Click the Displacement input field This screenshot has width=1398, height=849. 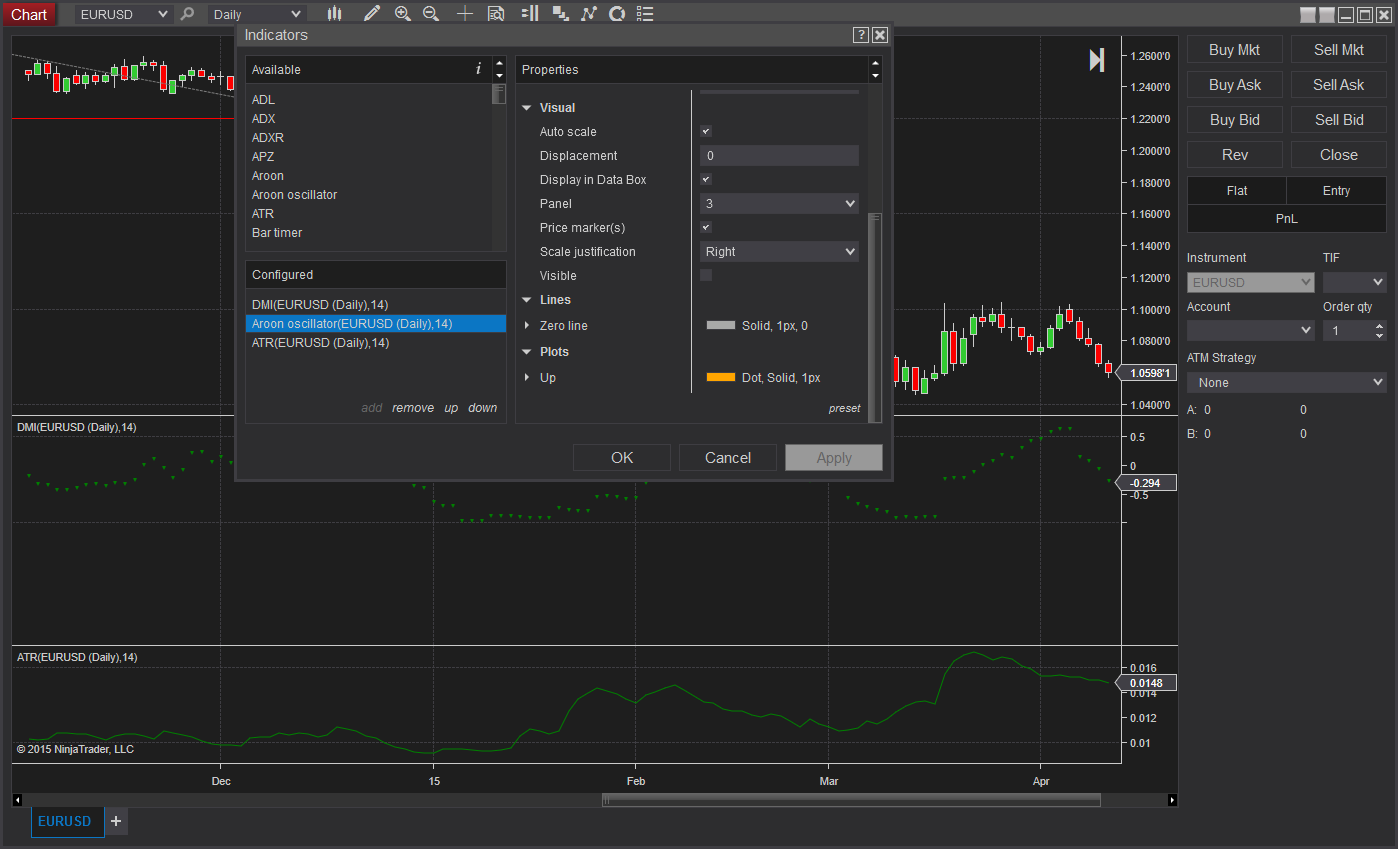[779, 156]
